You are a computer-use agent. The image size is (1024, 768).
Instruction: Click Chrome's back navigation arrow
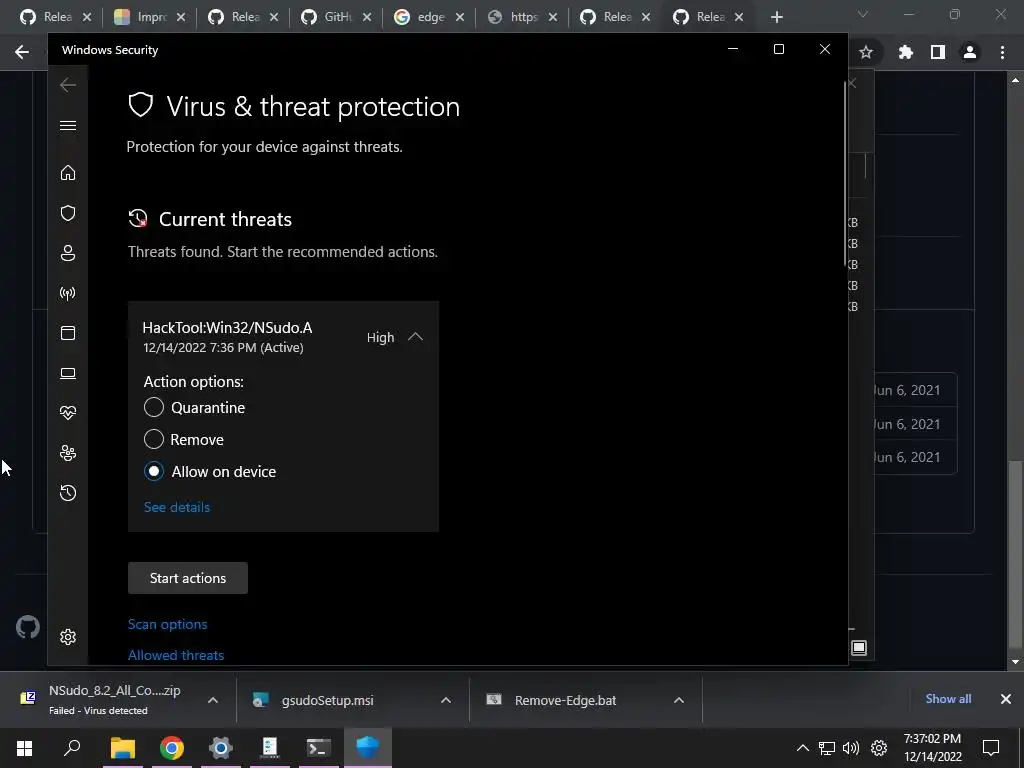click(22, 52)
